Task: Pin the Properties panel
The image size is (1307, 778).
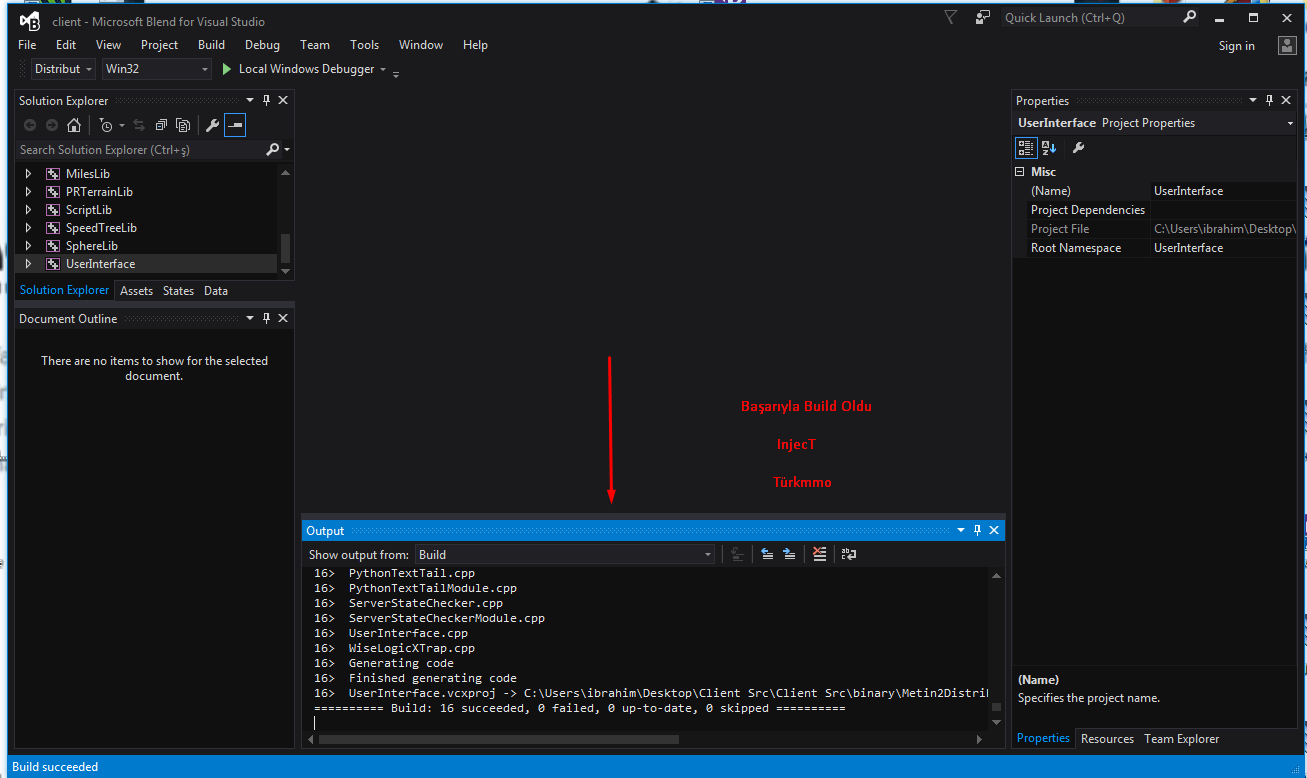Action: coord(1269,100)
